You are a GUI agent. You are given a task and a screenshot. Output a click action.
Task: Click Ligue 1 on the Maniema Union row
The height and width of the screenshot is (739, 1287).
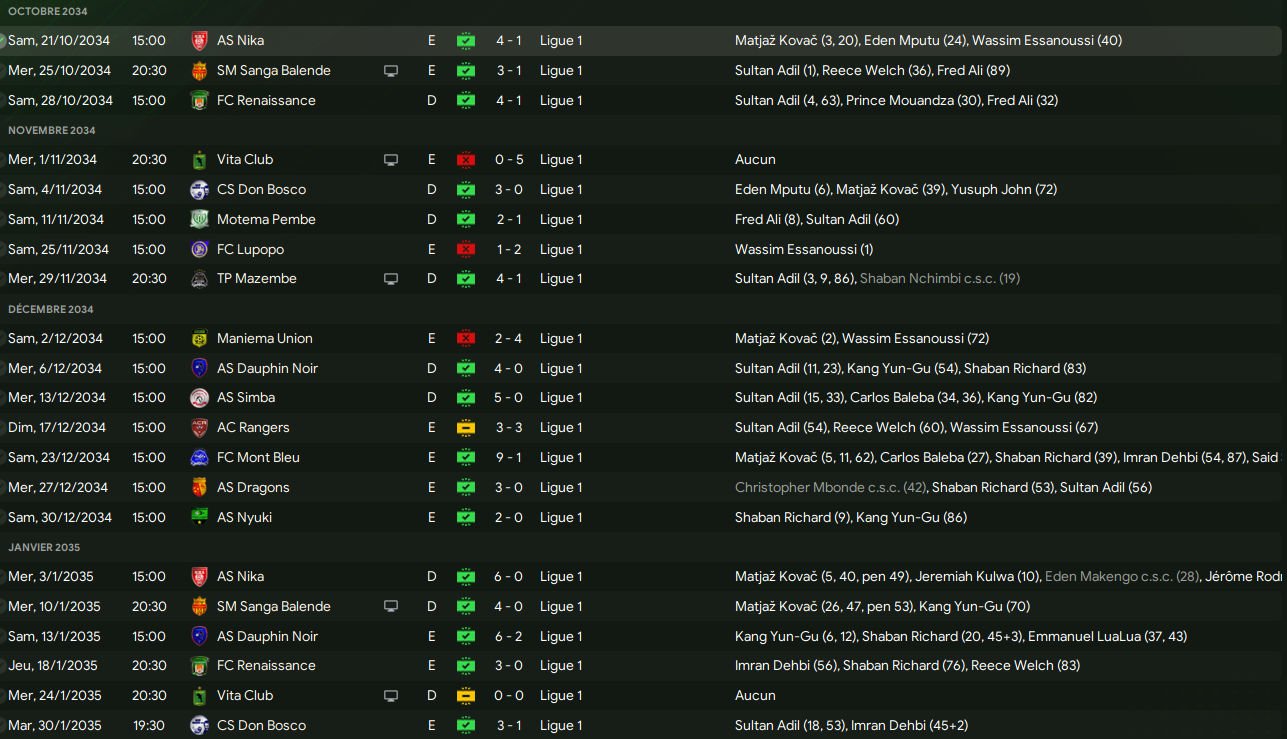click(x=560, y=338)
